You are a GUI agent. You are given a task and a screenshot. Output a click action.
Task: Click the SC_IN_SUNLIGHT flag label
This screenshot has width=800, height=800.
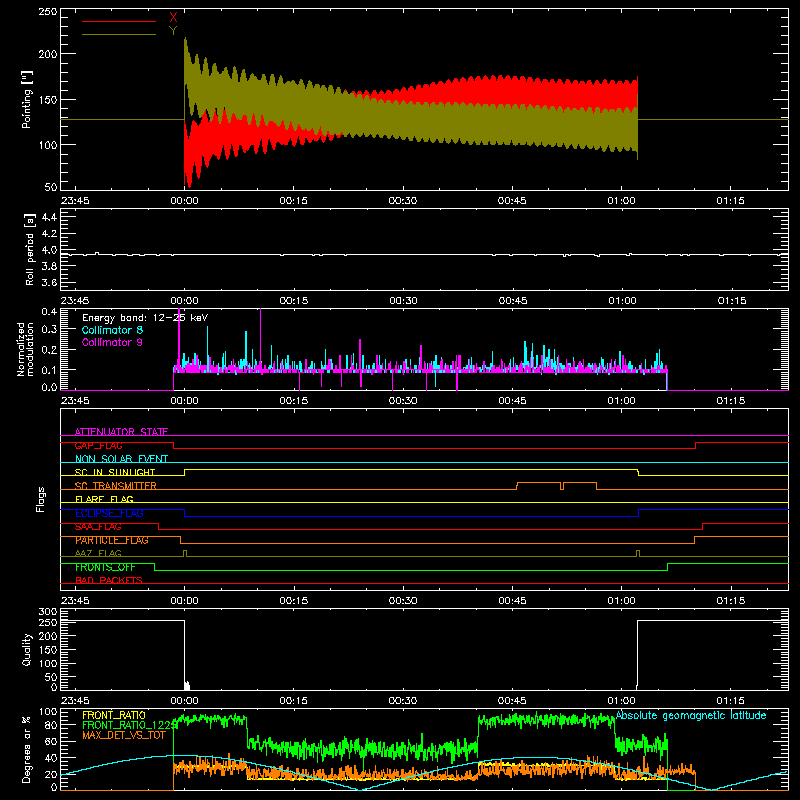point(115,472)
